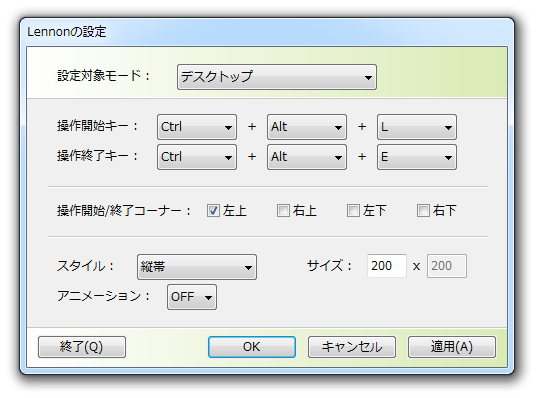Click the disabled サイズ height field
The width and height of the screenshot is (538, 398).
(447, 266)
